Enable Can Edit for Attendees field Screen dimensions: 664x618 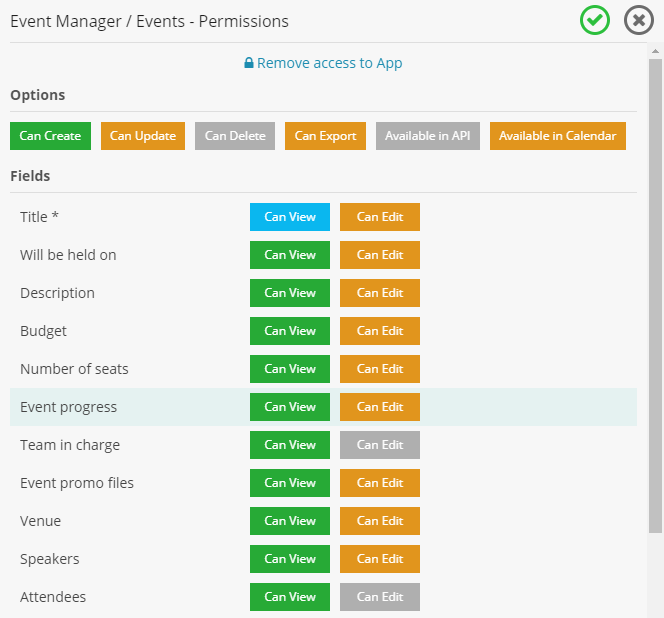(x=379, y=597)
